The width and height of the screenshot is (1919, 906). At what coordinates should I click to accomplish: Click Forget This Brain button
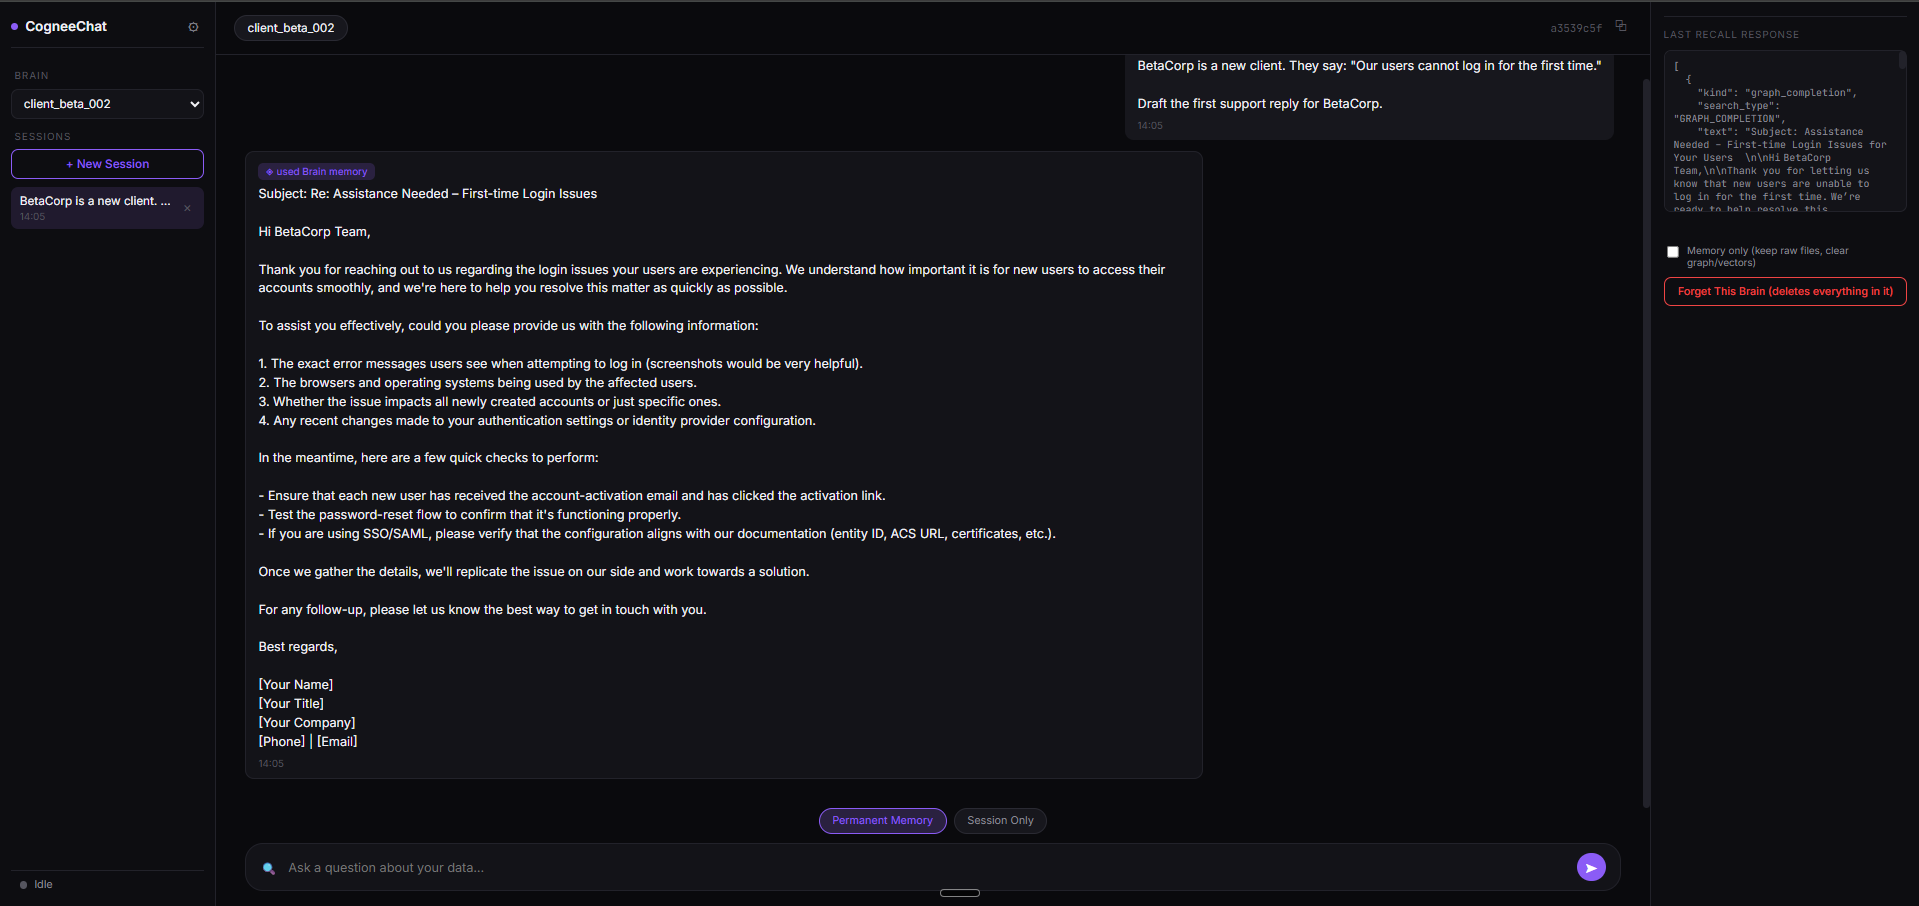1785,291
